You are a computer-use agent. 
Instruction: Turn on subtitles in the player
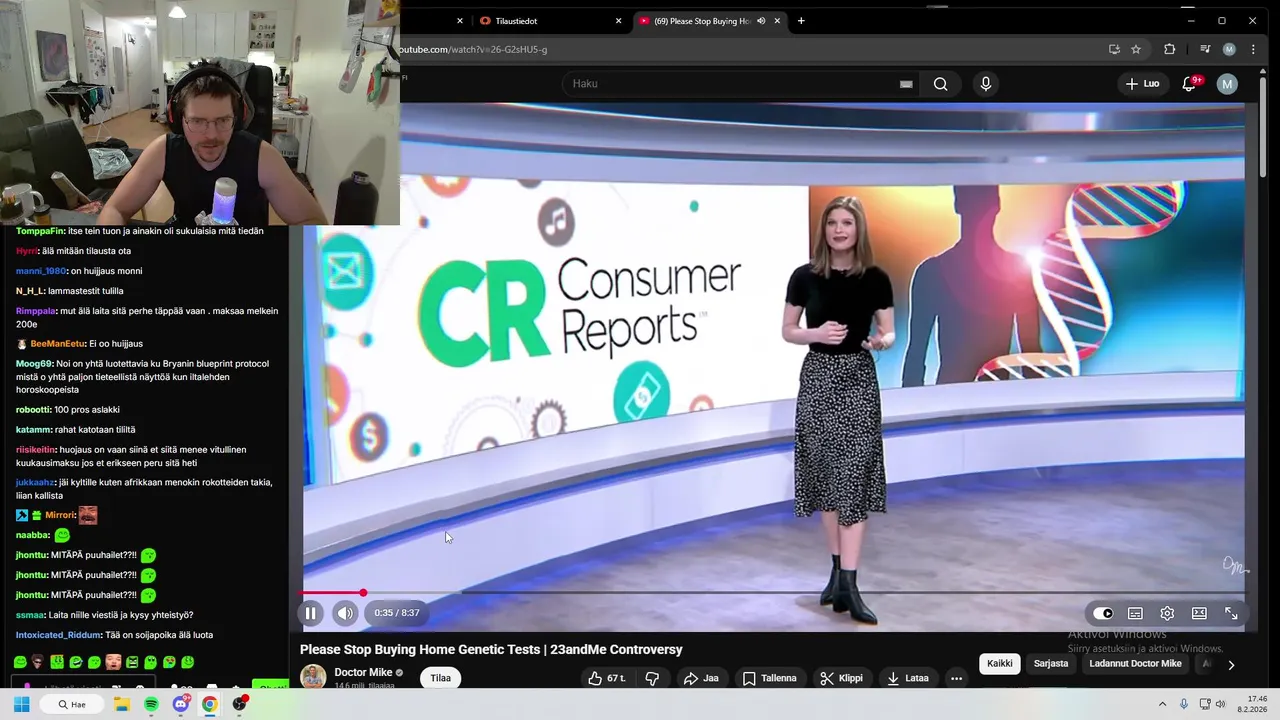[x=1135, y=613]
